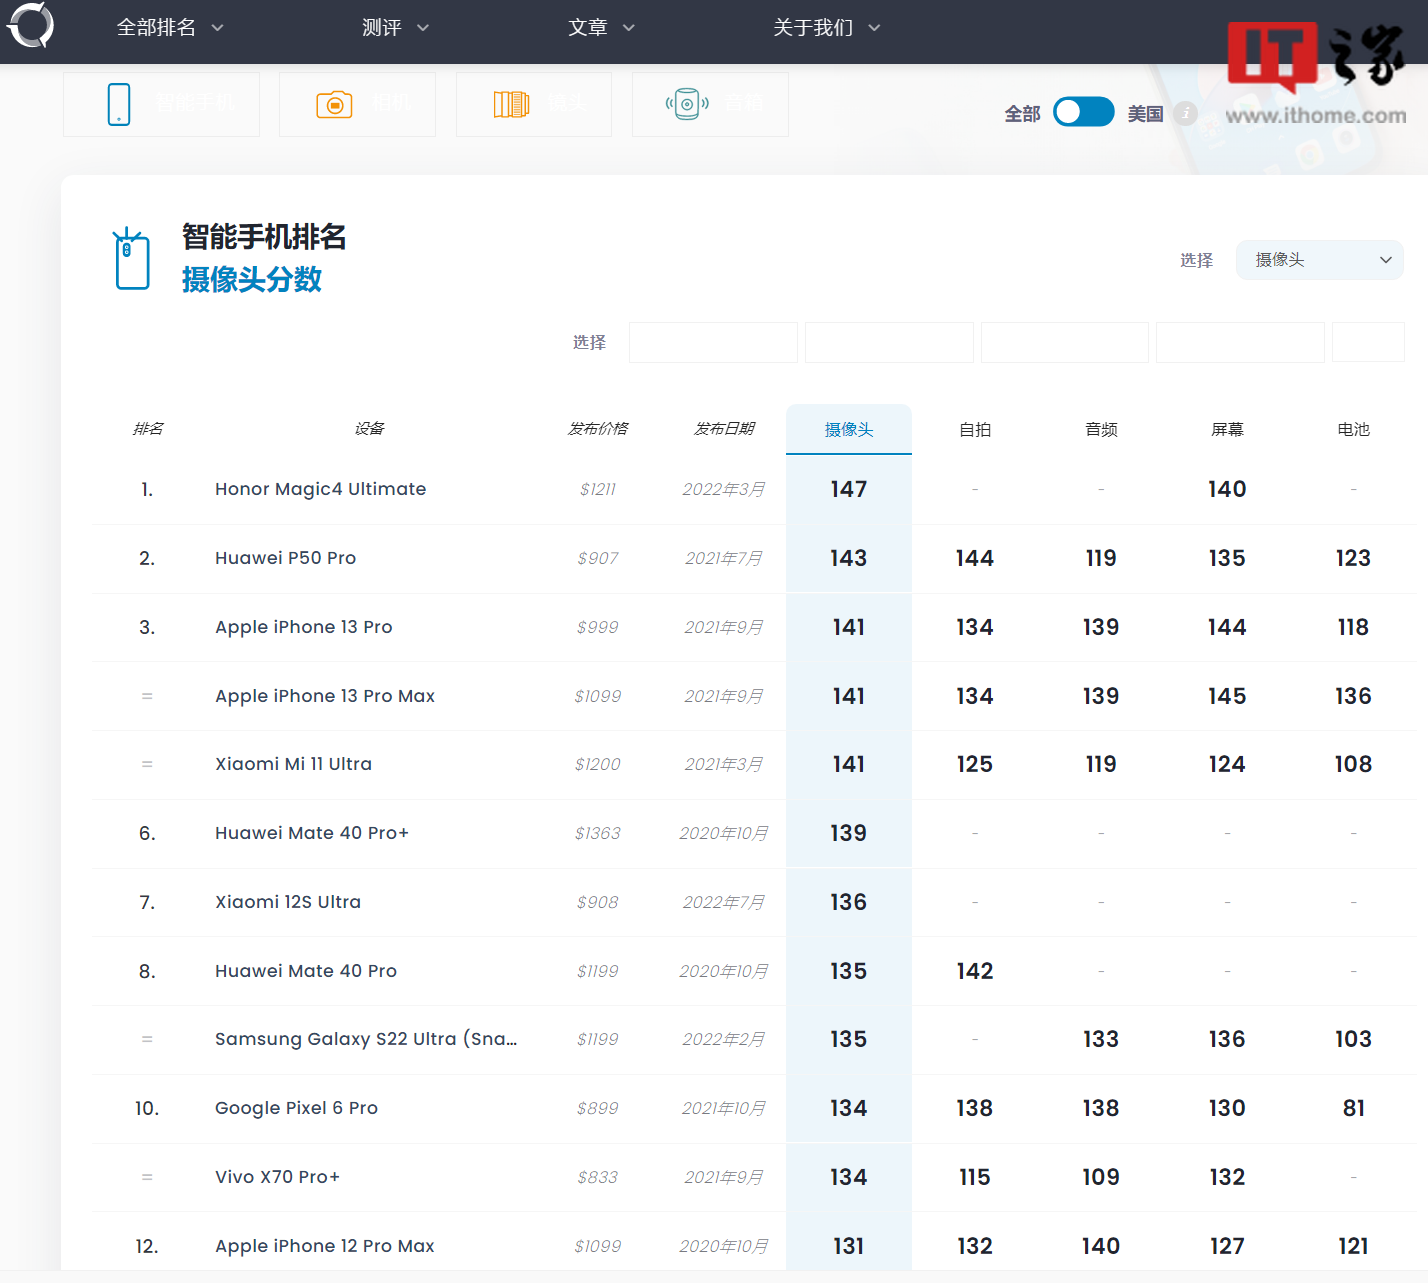Screen dimensions: 1428x1283
Task: Sort by the 设备 column header
Action: [x=369, y=428]
